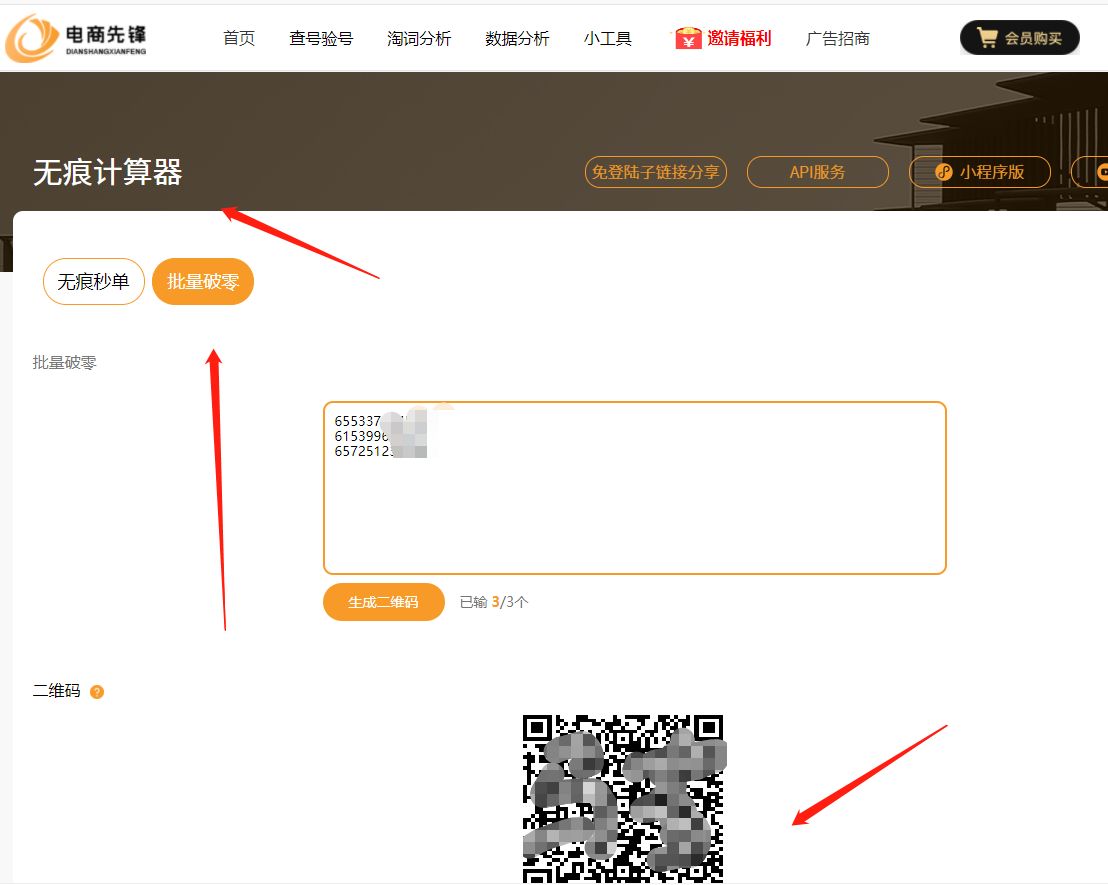Click inside the product ID text area
1108x885 pixels.
(x=635, y=488)
